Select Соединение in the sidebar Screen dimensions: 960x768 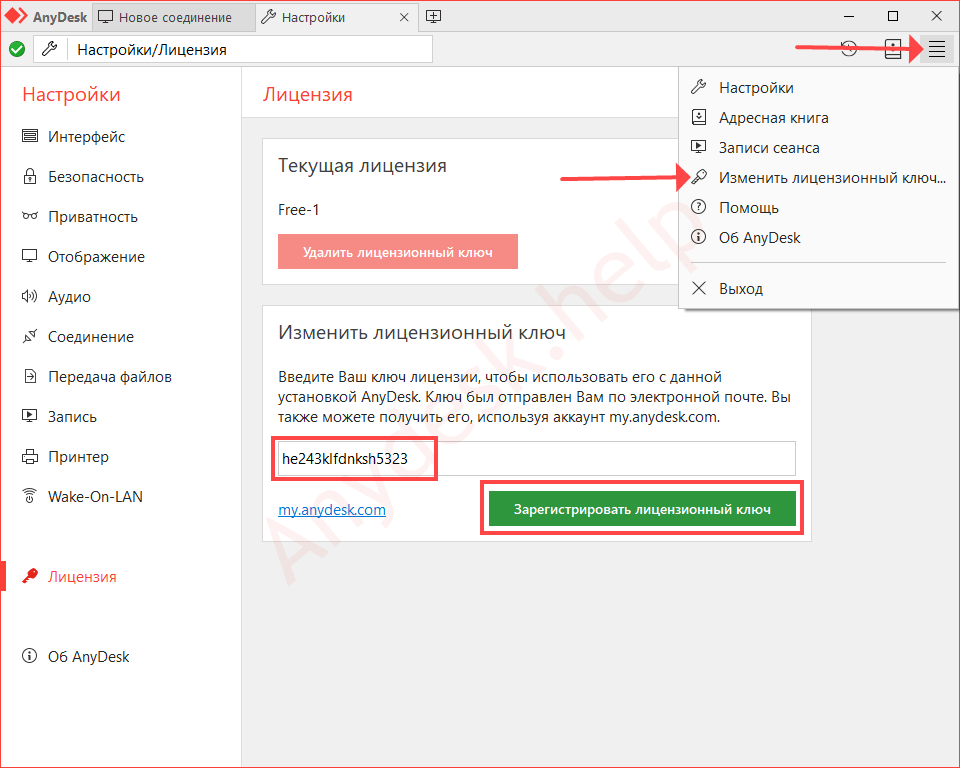coord(78,336)
